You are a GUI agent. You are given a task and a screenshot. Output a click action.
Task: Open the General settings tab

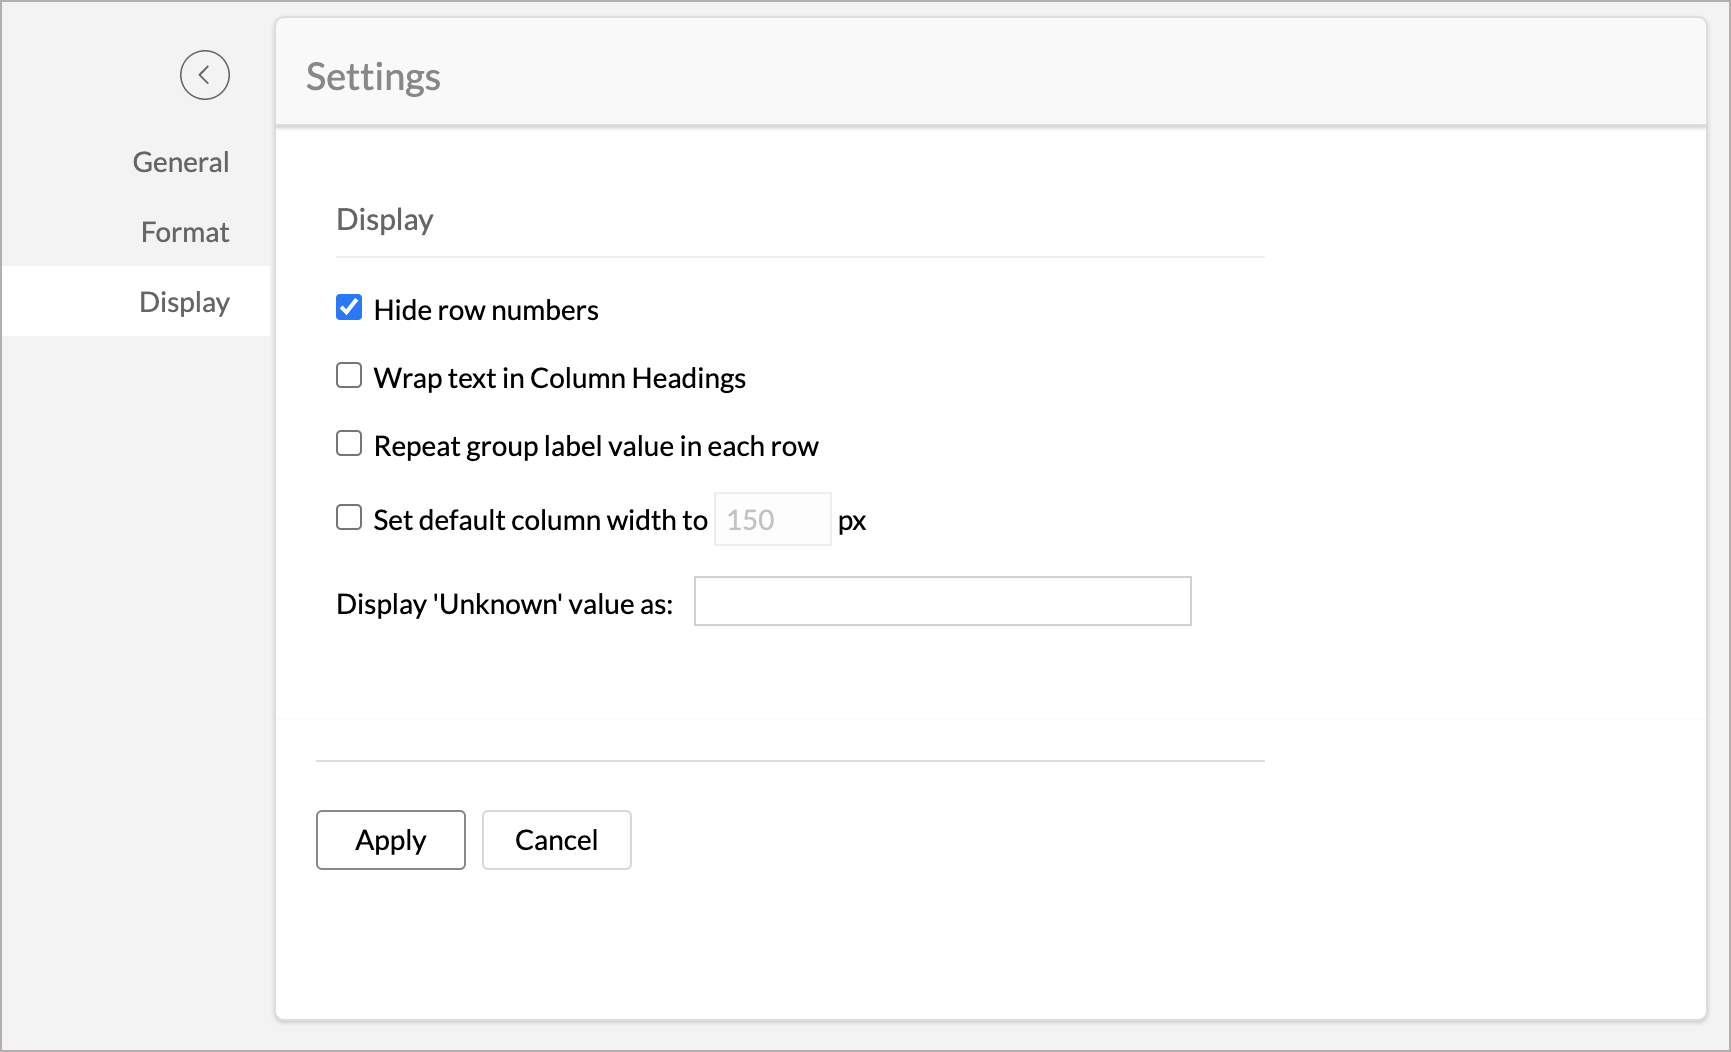[181, 162]
